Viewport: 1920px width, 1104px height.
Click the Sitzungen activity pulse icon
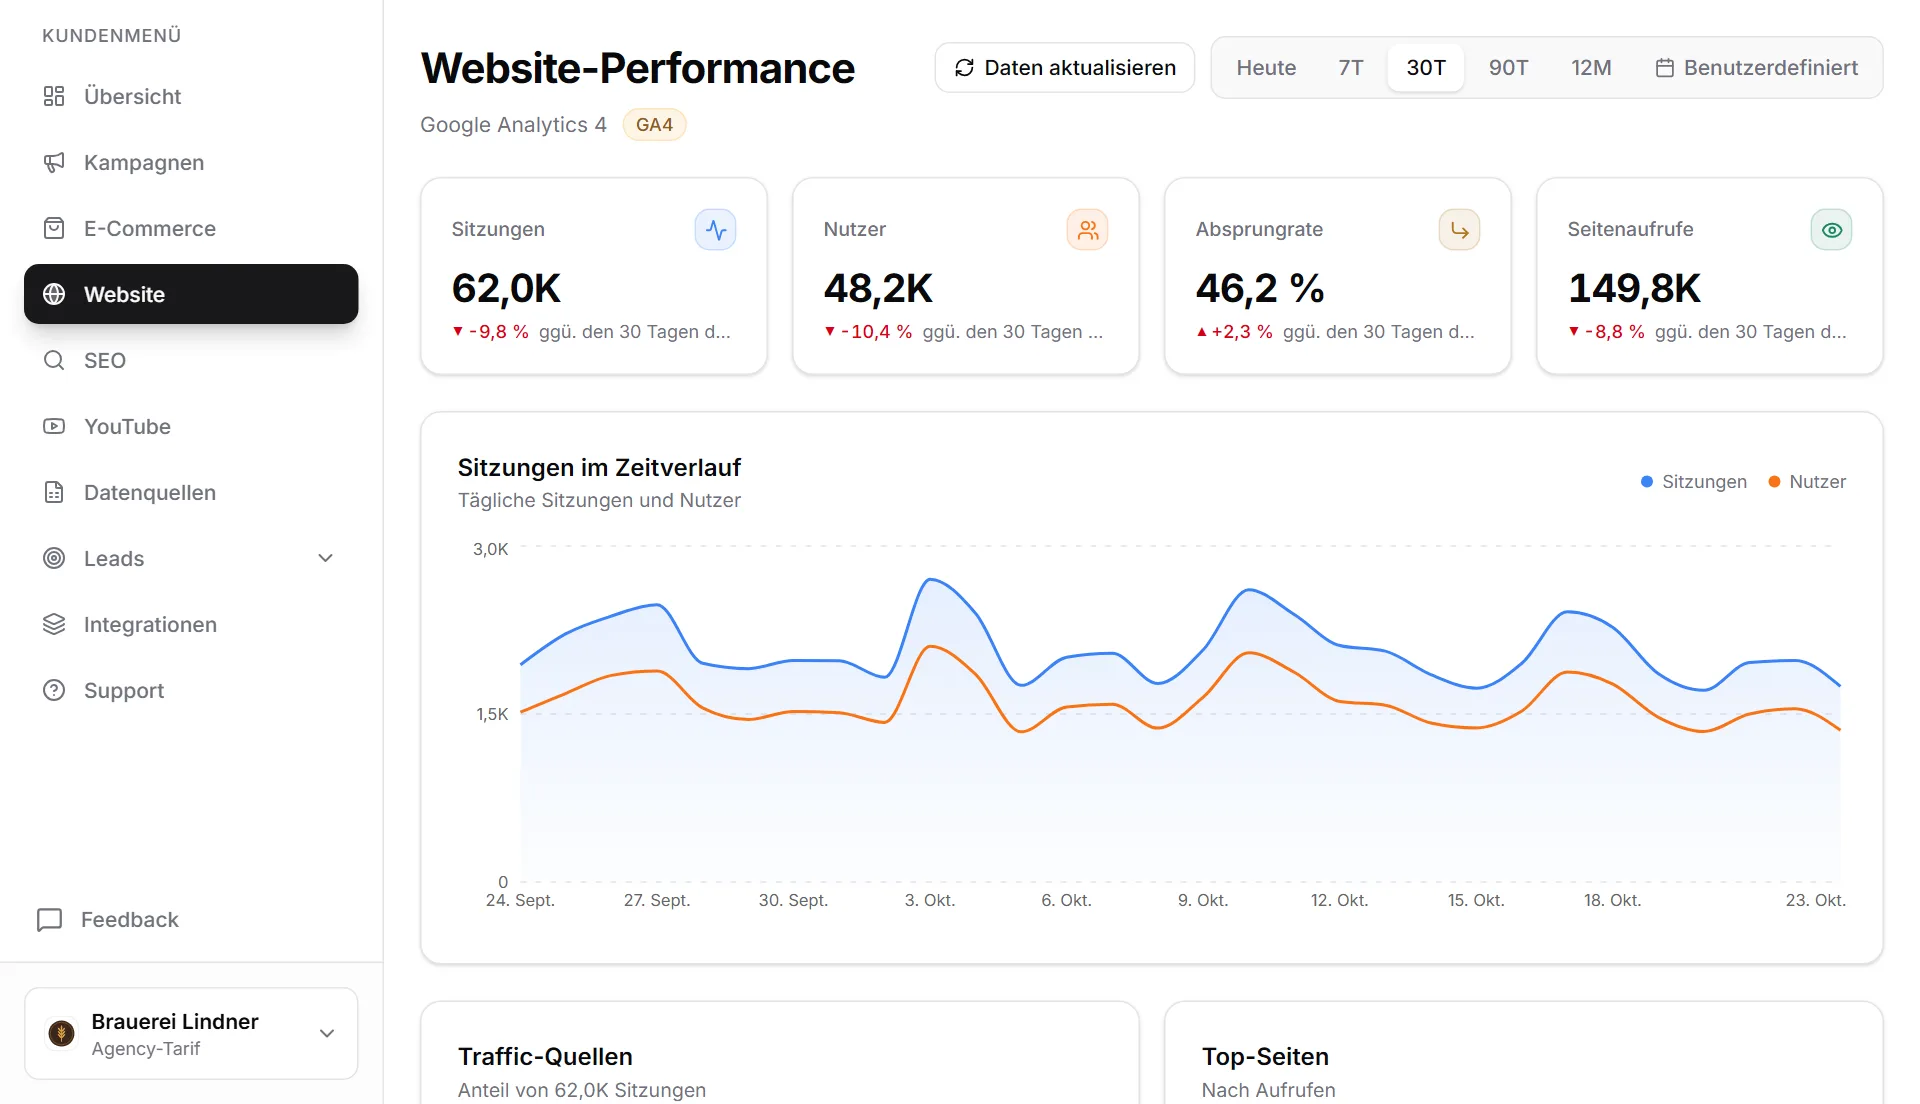(716, 230)
